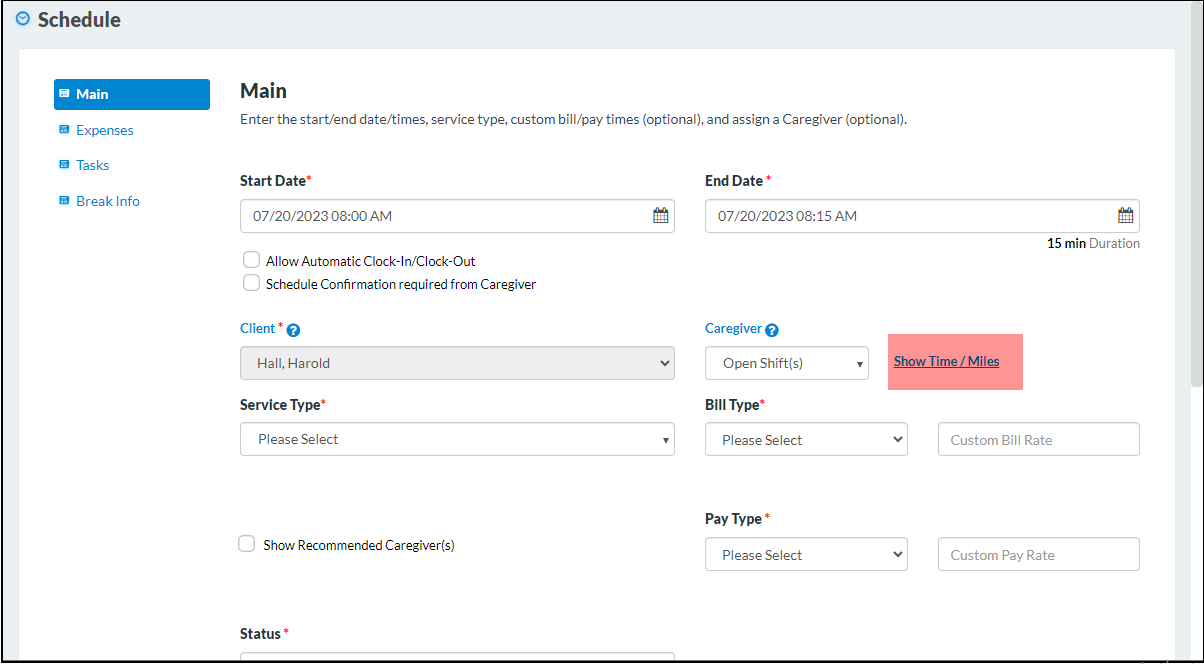Click the help icon next to Client

[x=293, y=330]
